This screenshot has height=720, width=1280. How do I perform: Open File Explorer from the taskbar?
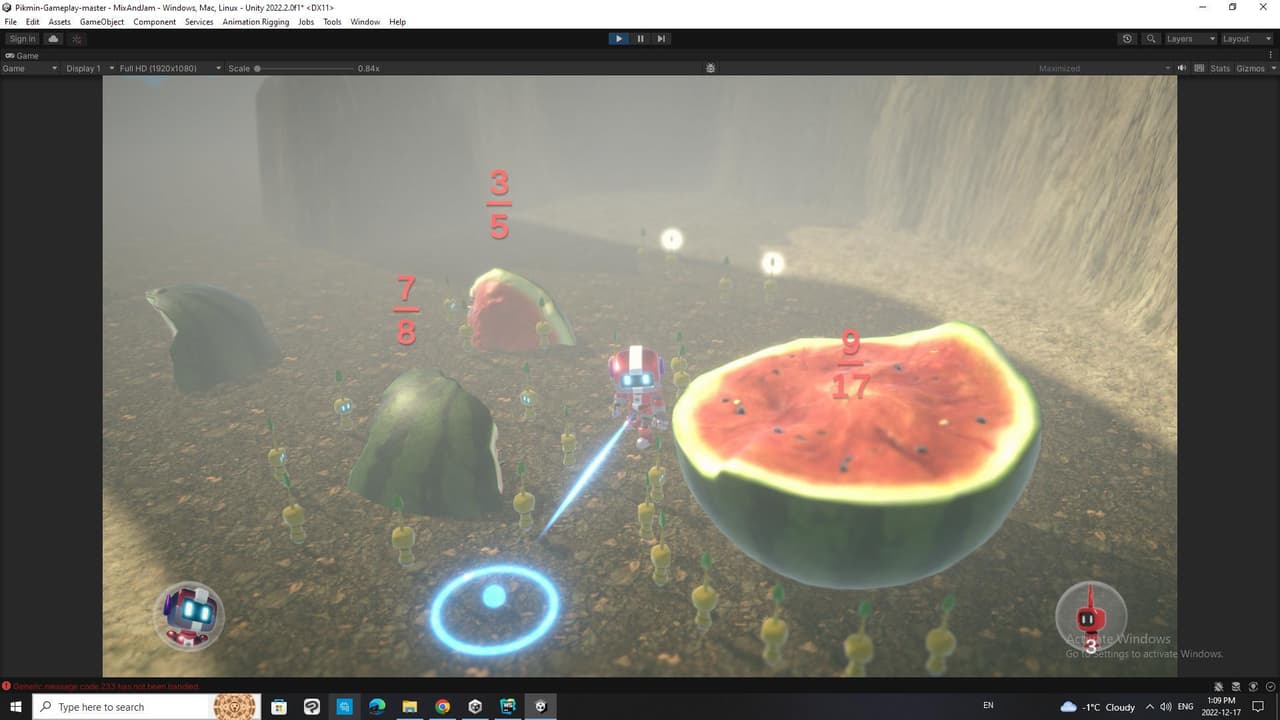click(x=410, y=707)
